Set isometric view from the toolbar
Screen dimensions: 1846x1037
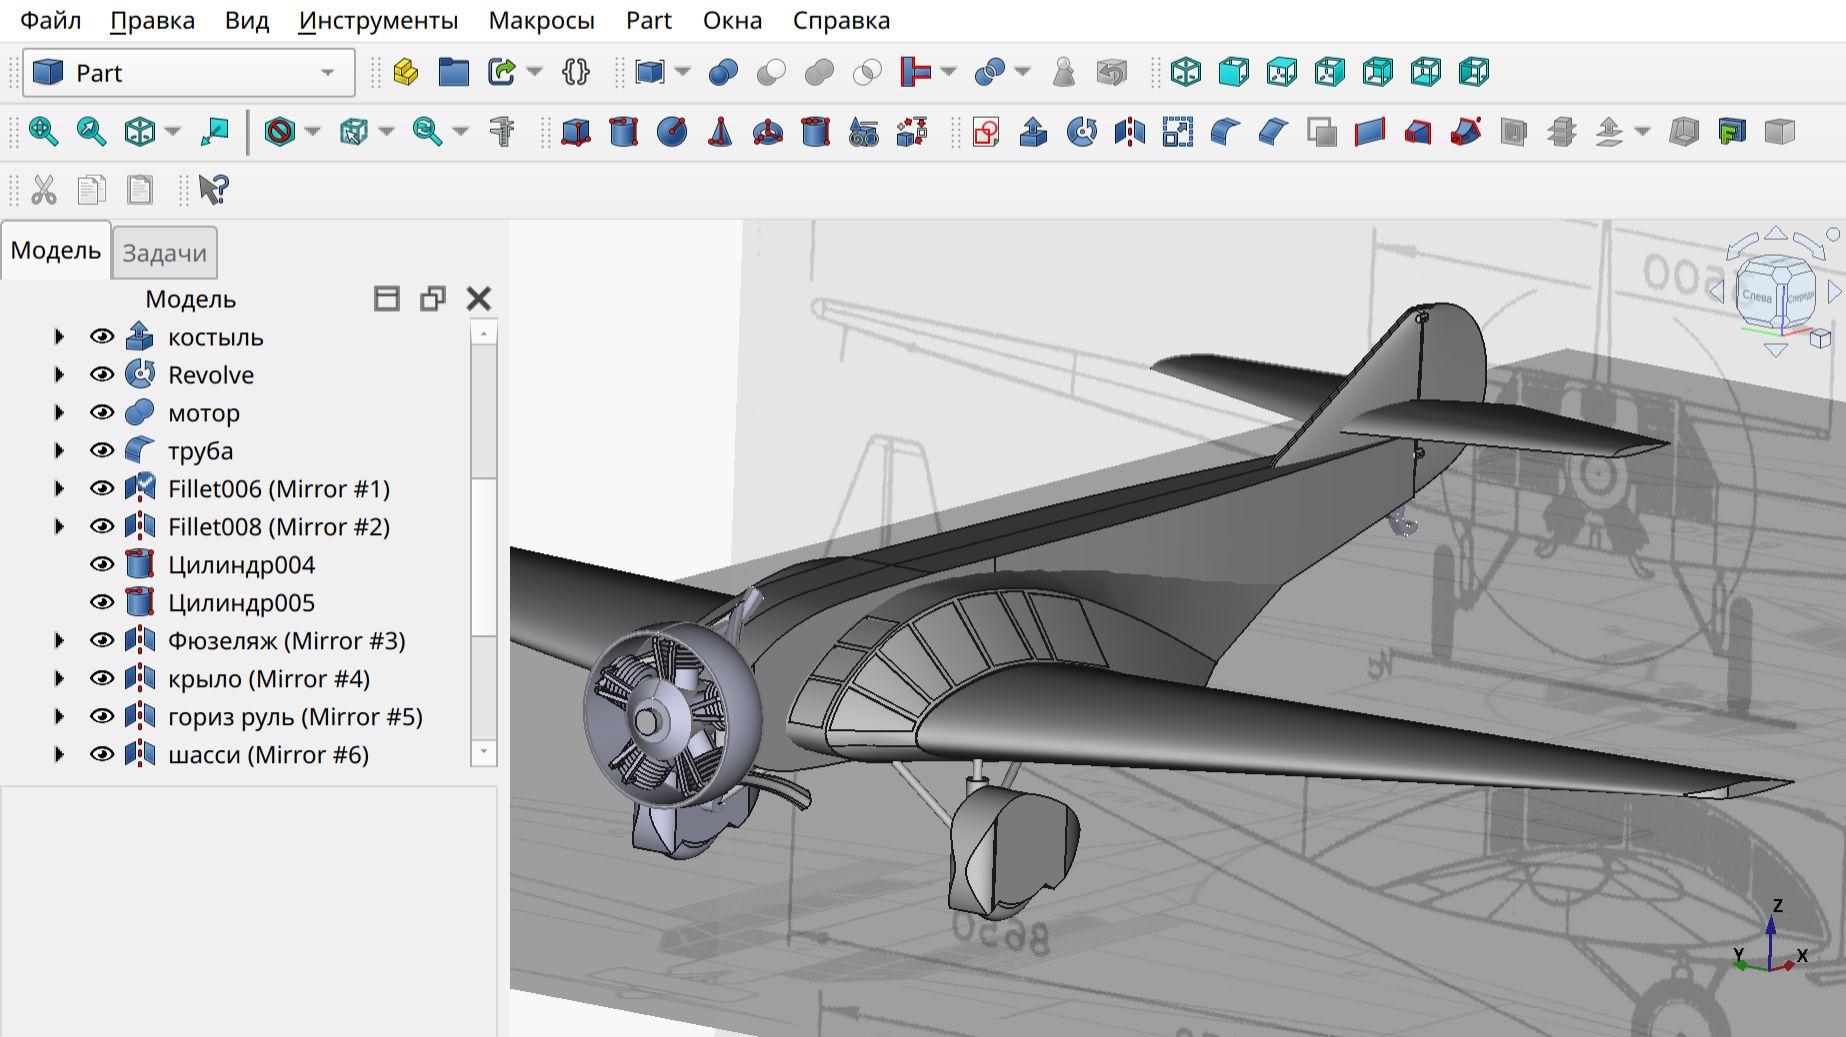(x=1186, y=72)
